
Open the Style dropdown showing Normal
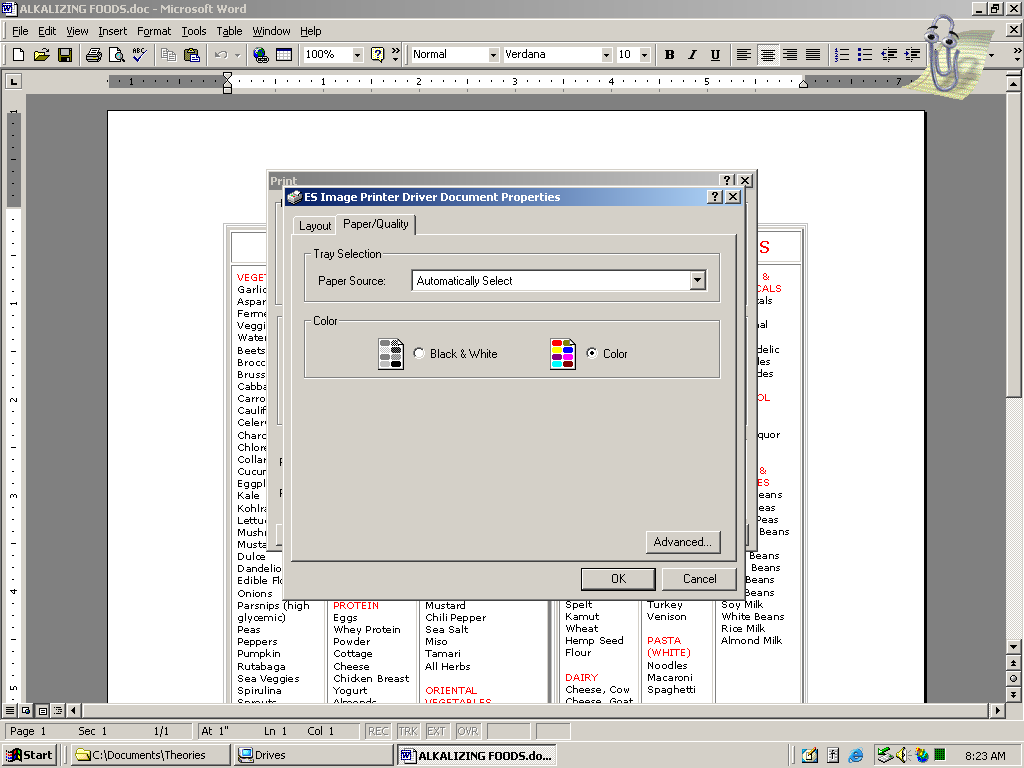click(494, 55)
